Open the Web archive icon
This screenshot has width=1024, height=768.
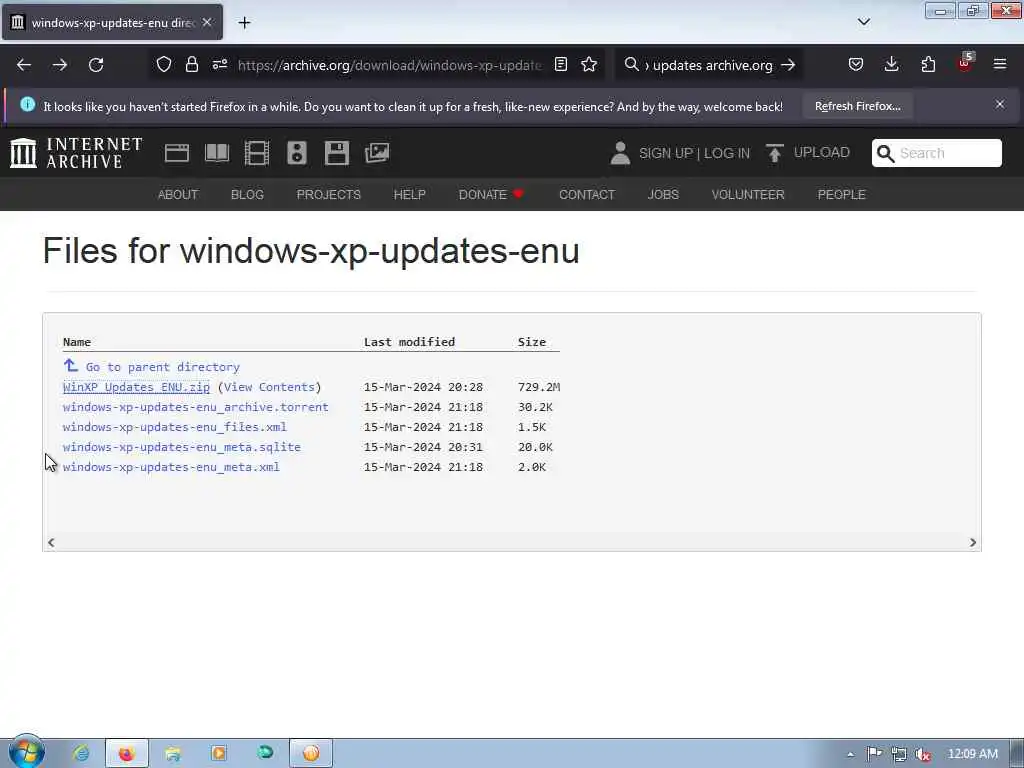click(176, 153)
